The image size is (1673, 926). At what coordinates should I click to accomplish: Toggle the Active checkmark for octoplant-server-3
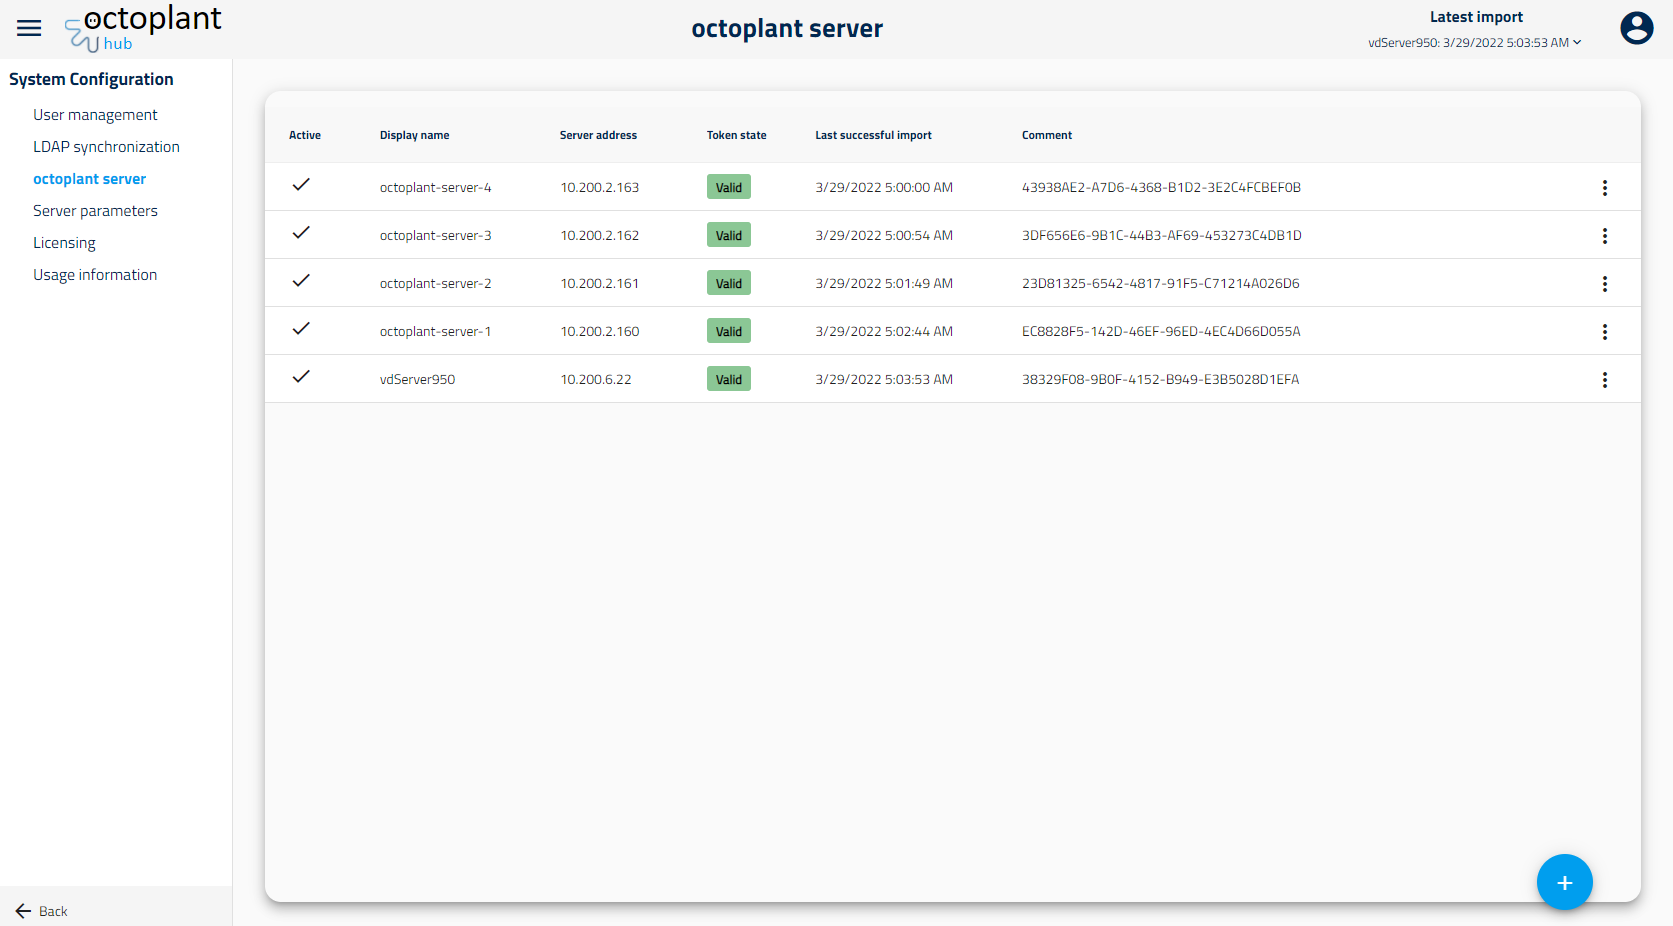coord(301,232)
